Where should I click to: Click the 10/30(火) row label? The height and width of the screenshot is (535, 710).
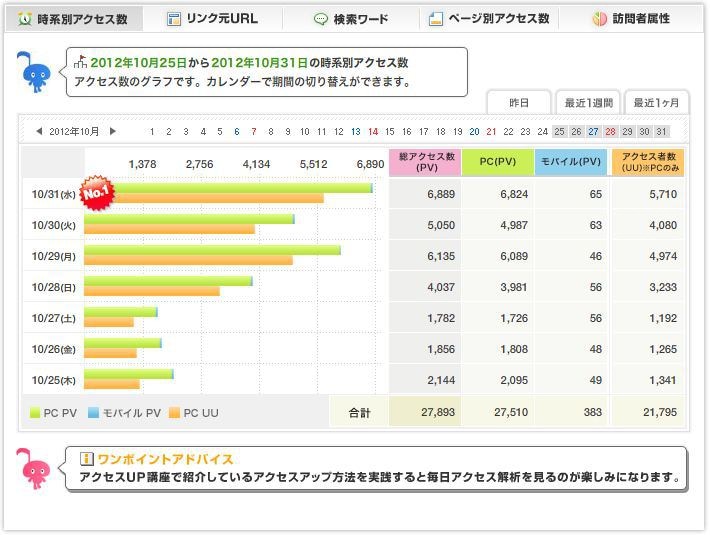(x=53, y=225)
